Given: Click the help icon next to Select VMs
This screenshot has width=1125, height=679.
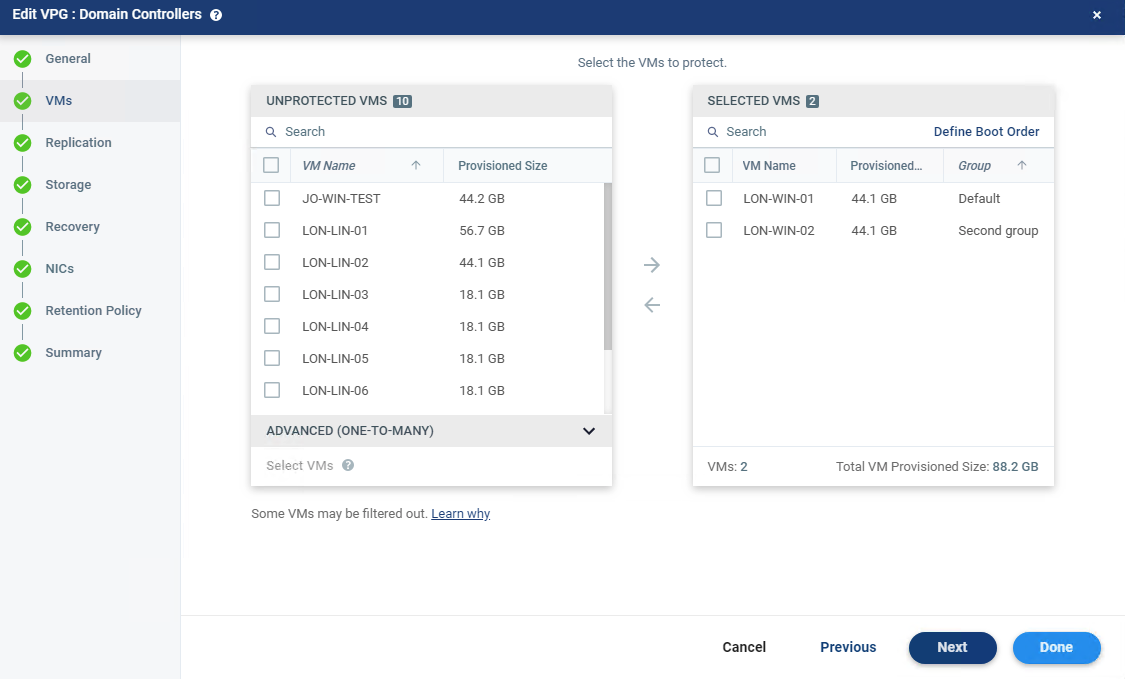Looking at the screenshot, I should click(x=348, y=465).
